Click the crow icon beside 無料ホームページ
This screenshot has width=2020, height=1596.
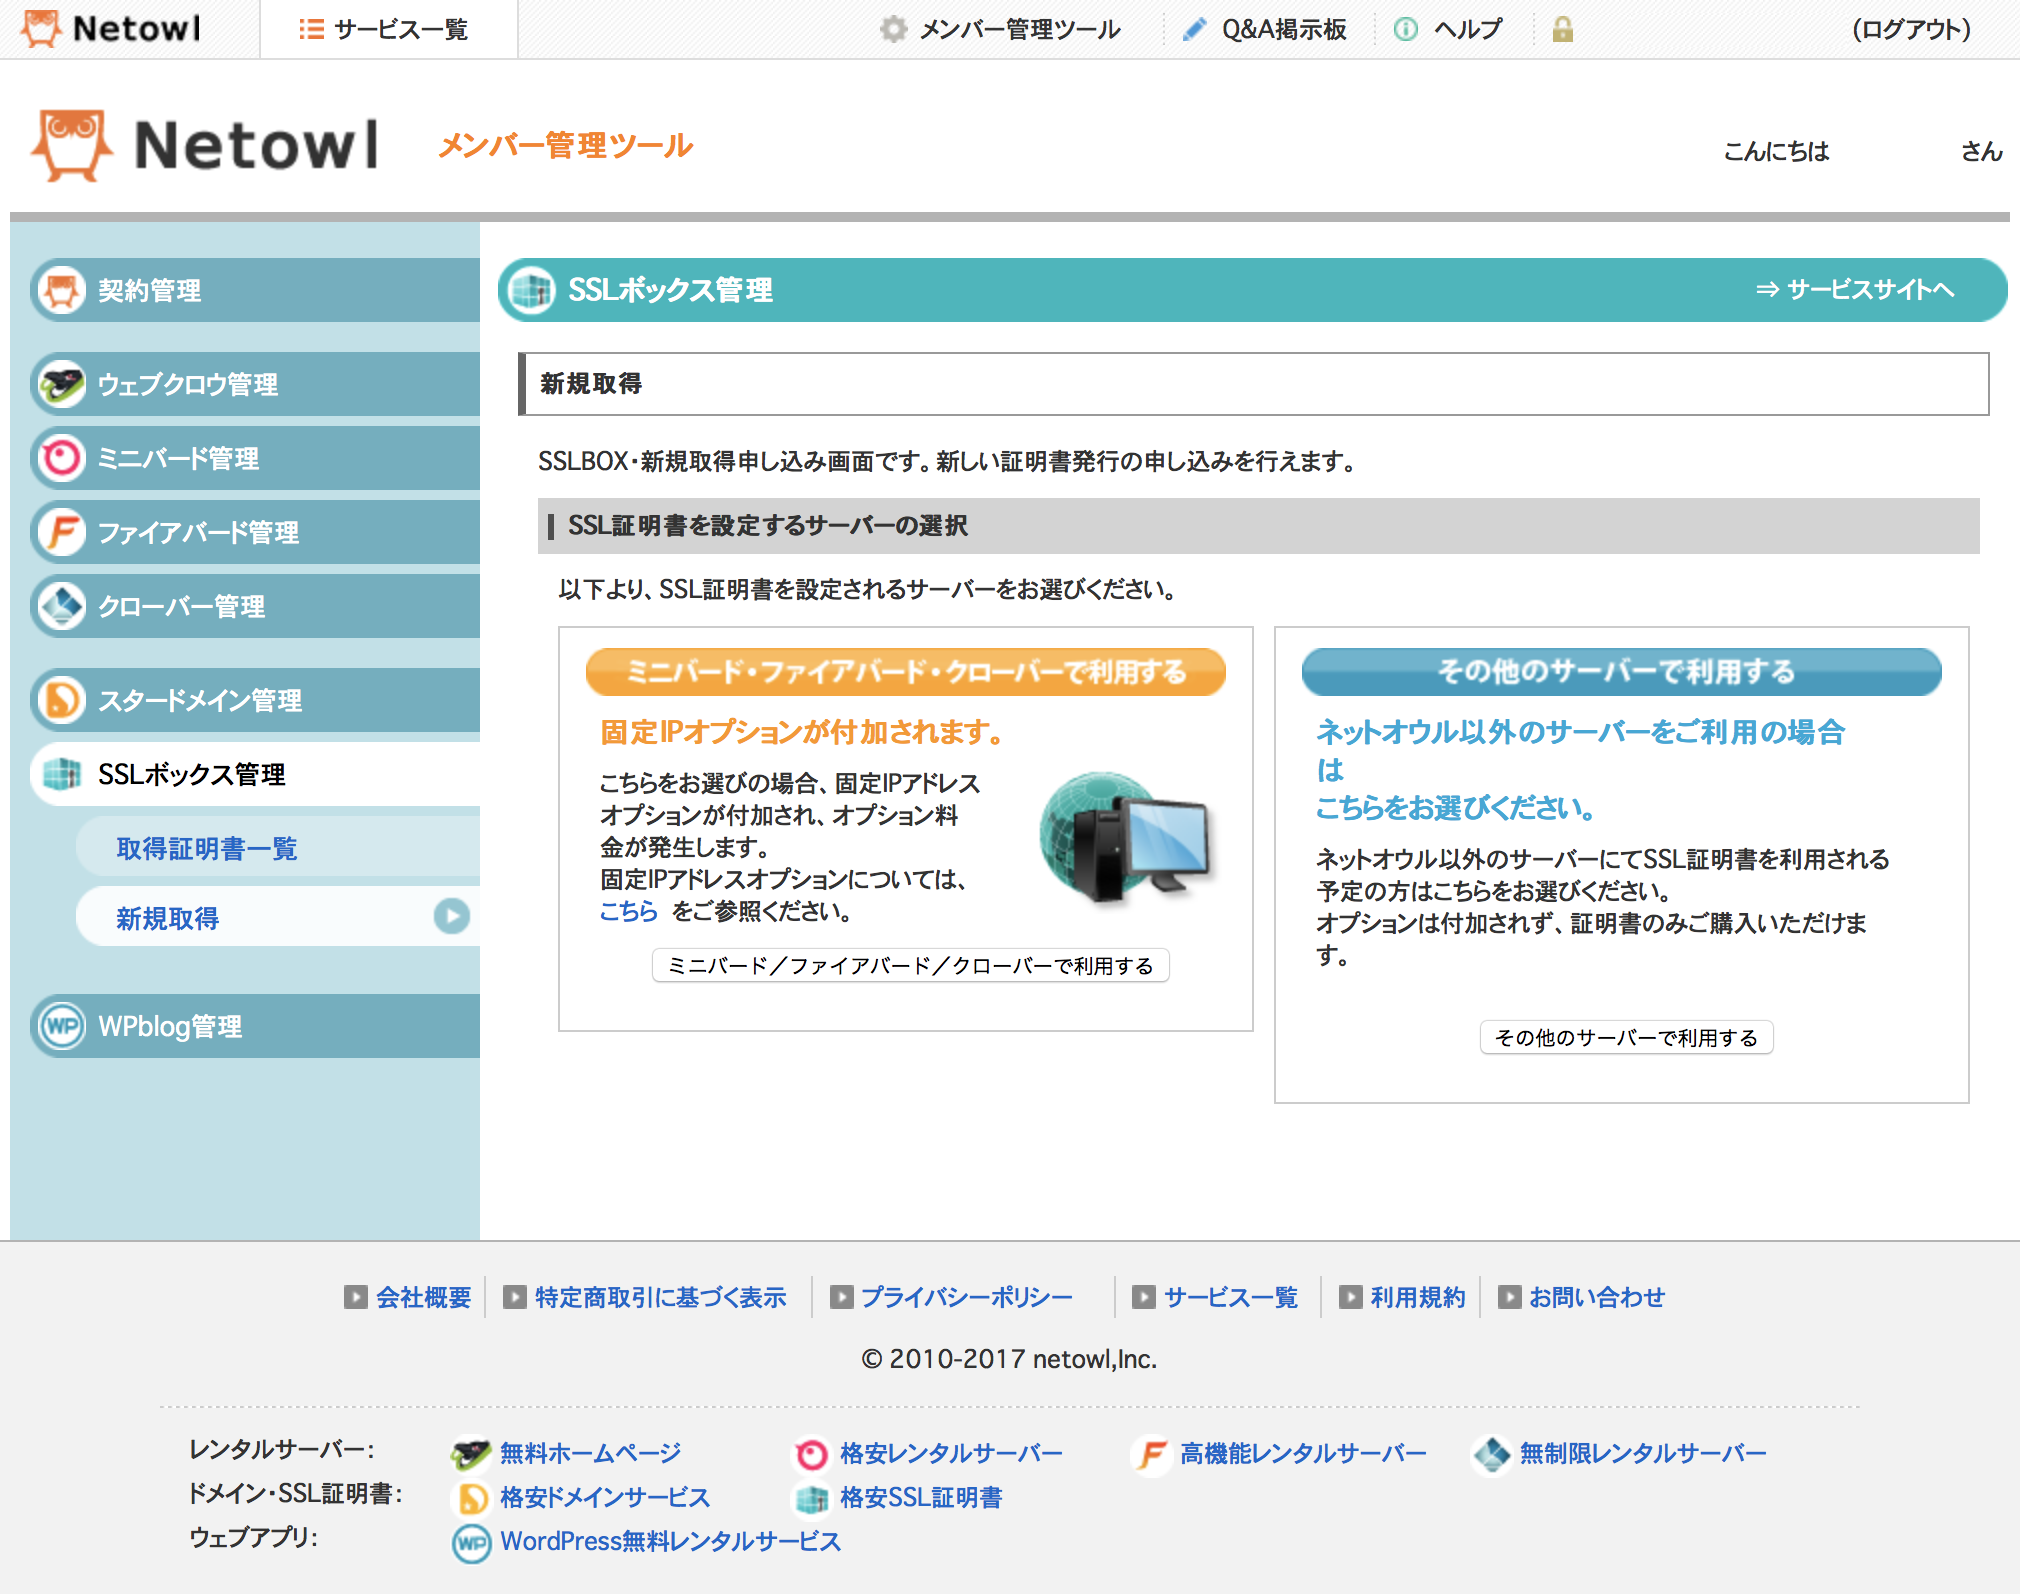[471, 1453]
